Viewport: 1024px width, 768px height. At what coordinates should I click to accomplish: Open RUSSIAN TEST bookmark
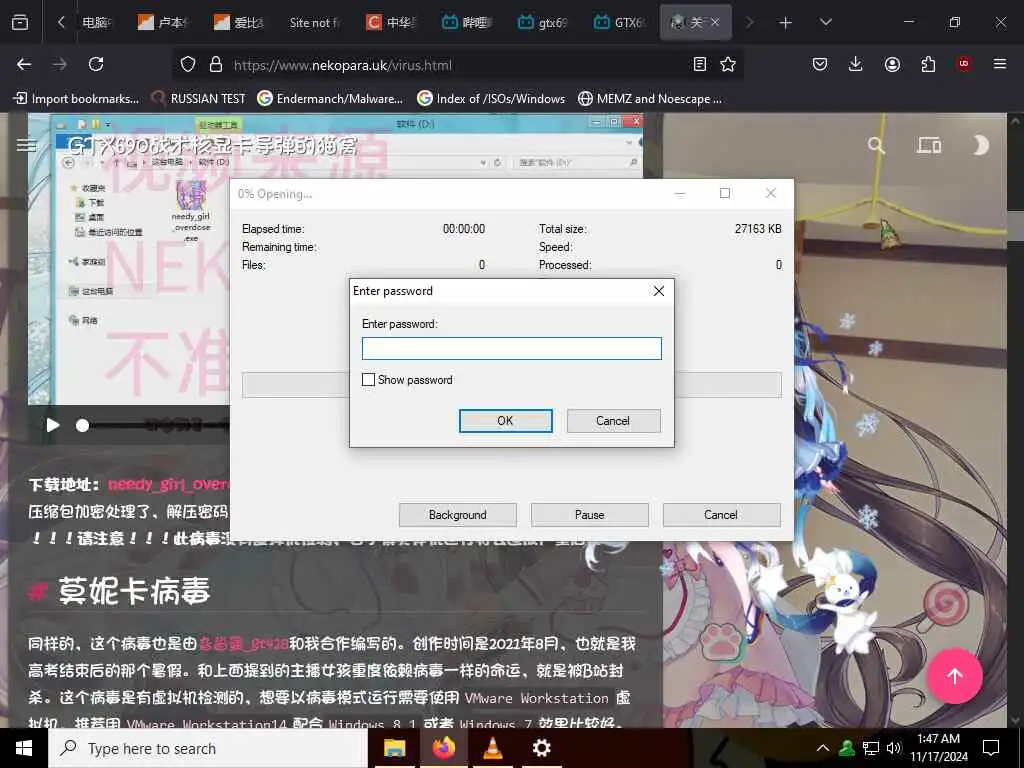199,99
